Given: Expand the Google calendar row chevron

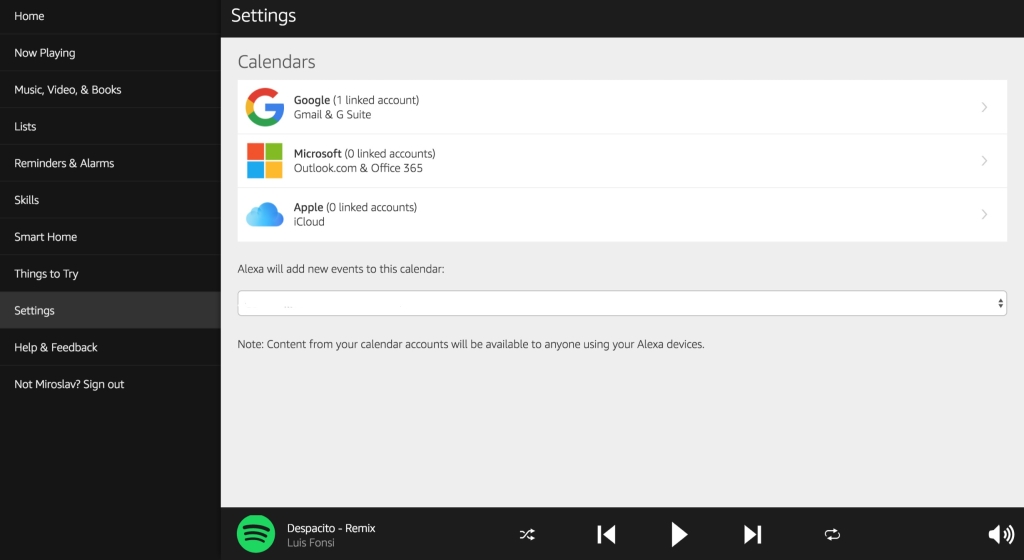Looking at the screenshot, I should coord(984,107).
